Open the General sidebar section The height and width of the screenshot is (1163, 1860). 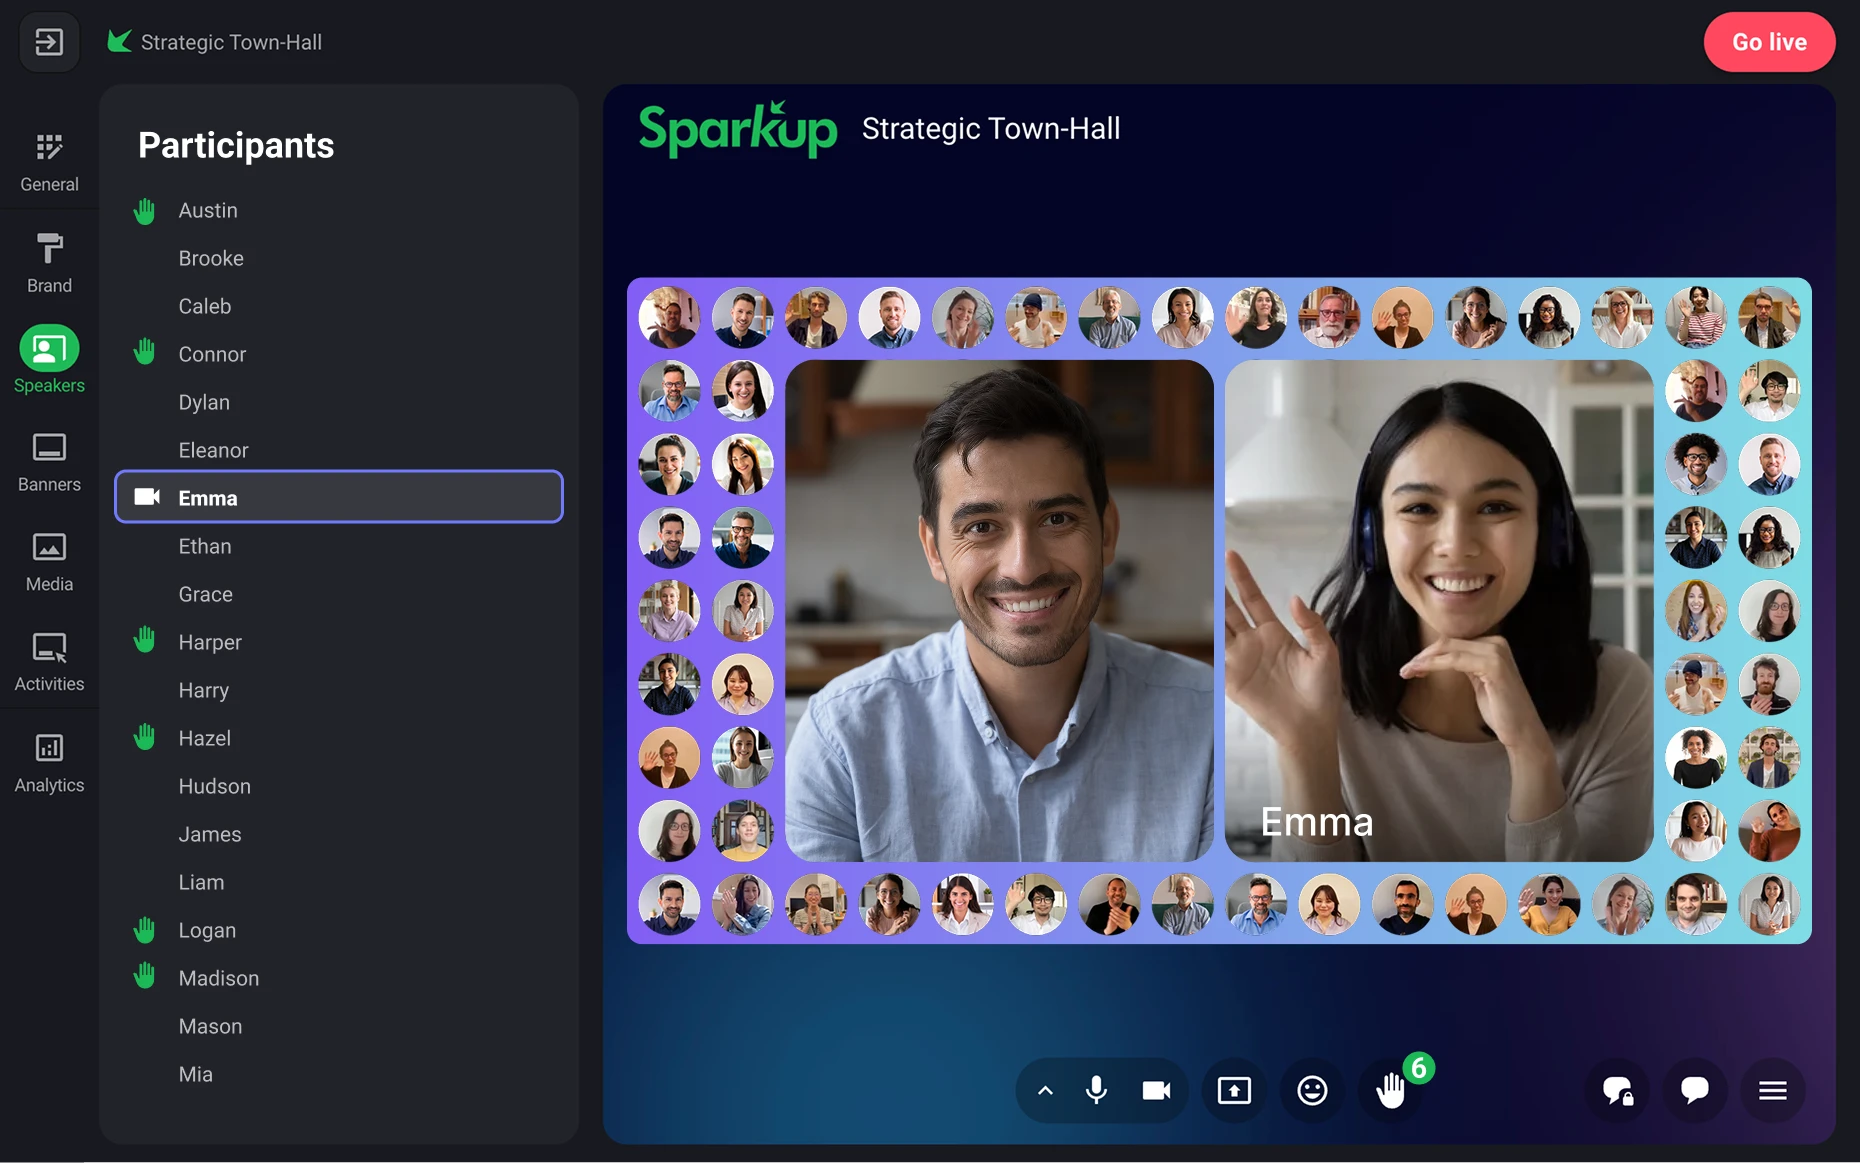(x=49, y=162)
